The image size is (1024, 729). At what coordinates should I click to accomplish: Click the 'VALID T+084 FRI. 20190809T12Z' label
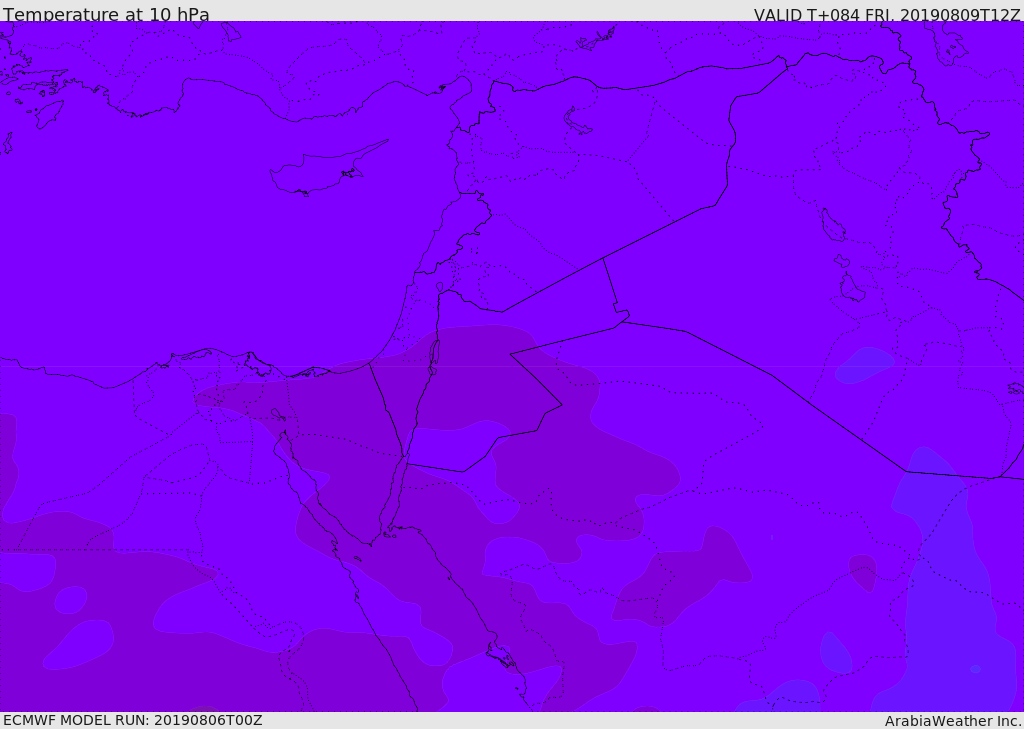[887, 14]
